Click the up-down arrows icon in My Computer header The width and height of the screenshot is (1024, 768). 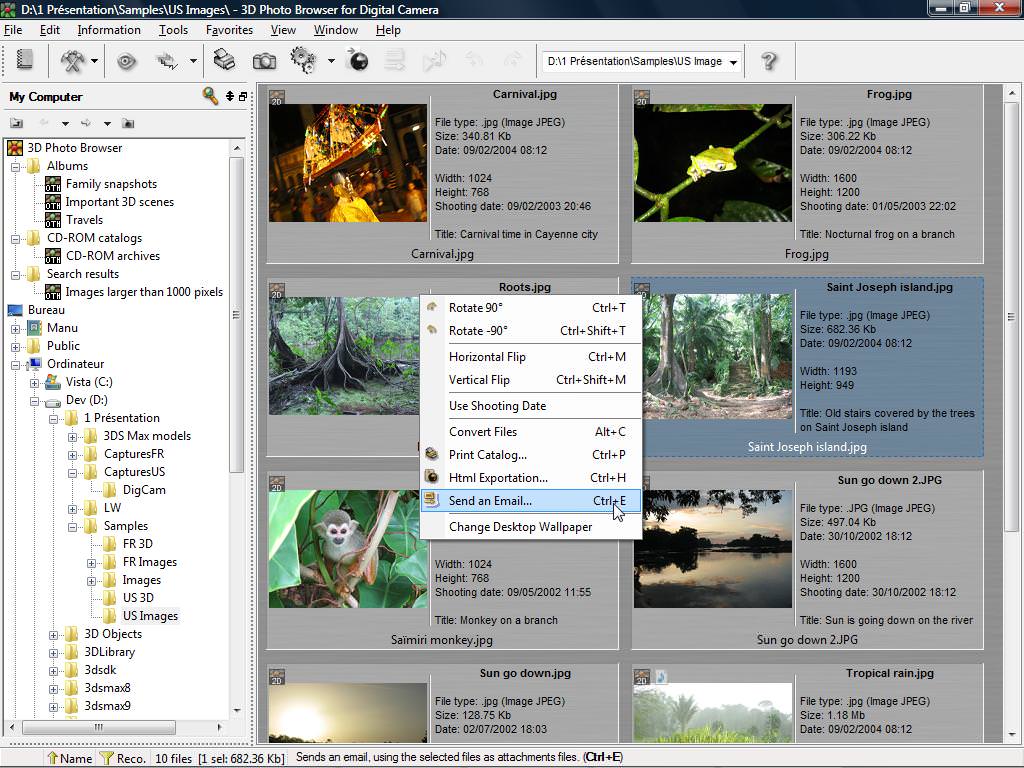[x=230, y=96]
